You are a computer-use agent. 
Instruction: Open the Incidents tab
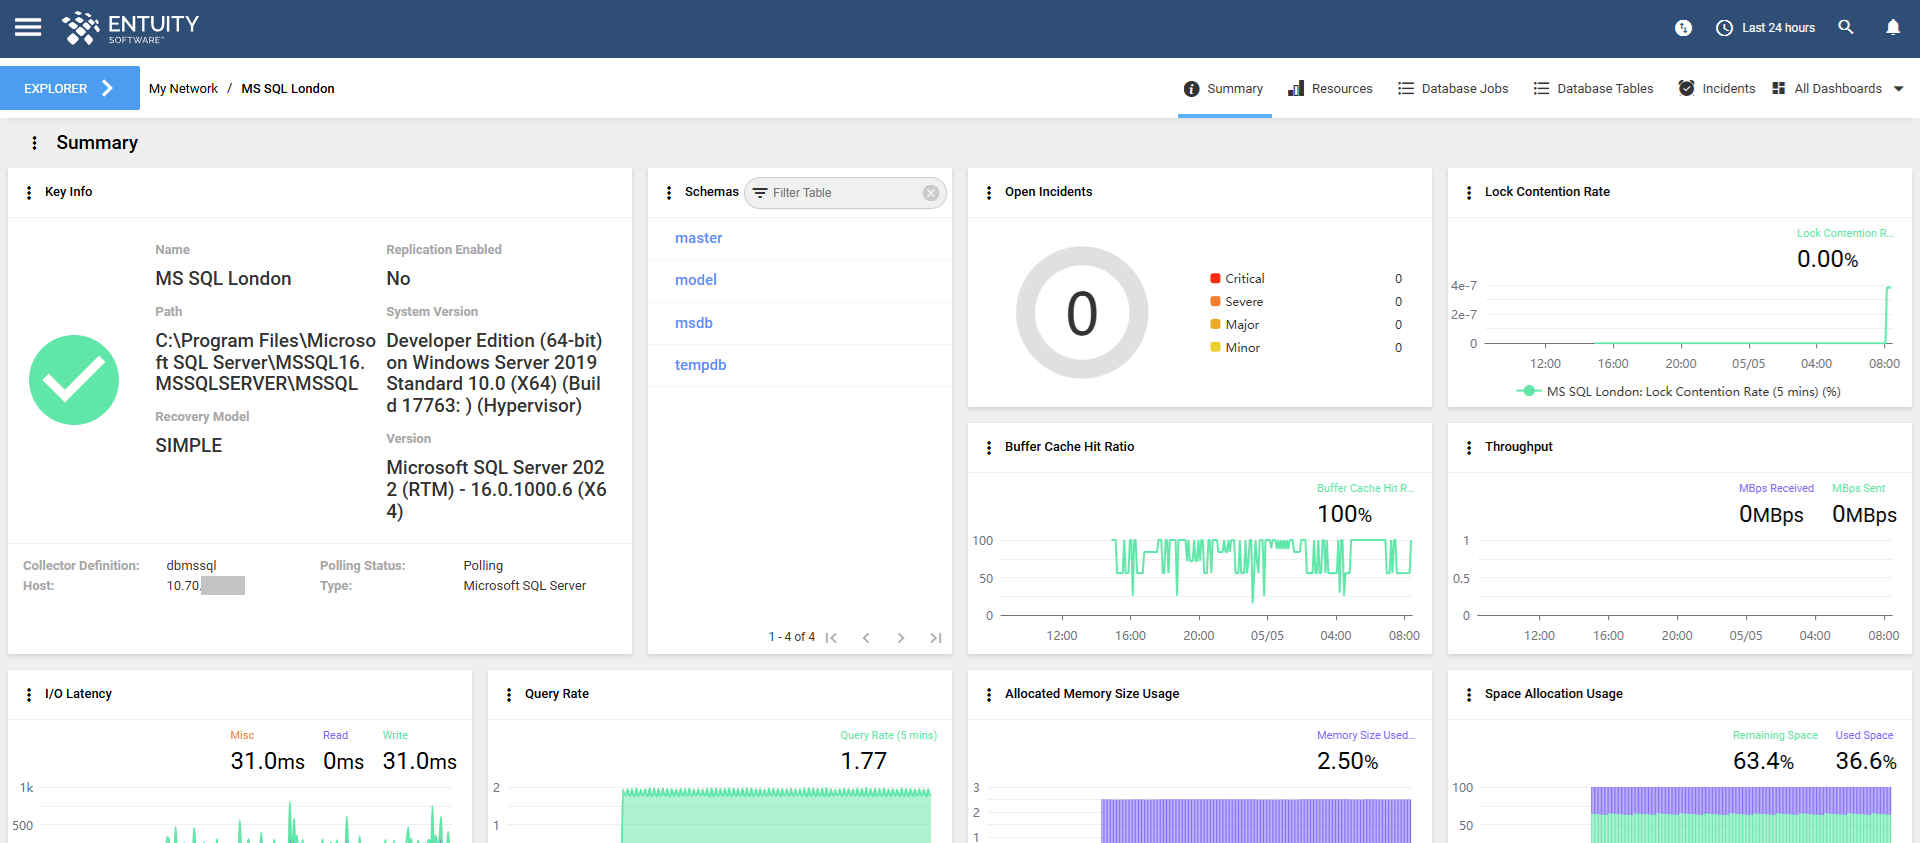coord(1716,88)
